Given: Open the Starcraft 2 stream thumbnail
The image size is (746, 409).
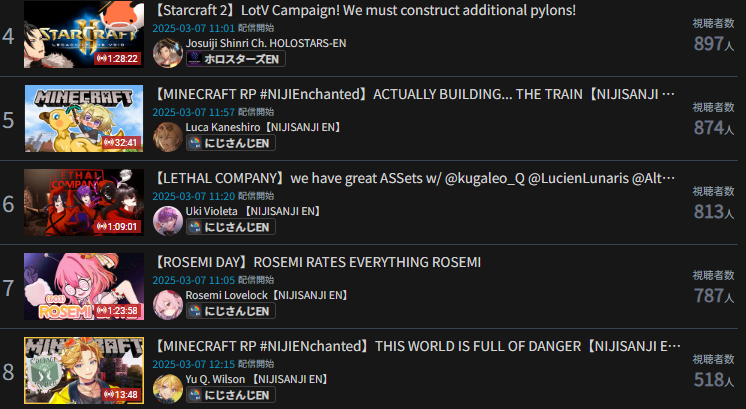Looking at the screenshot, I should (x=84, y=34).
